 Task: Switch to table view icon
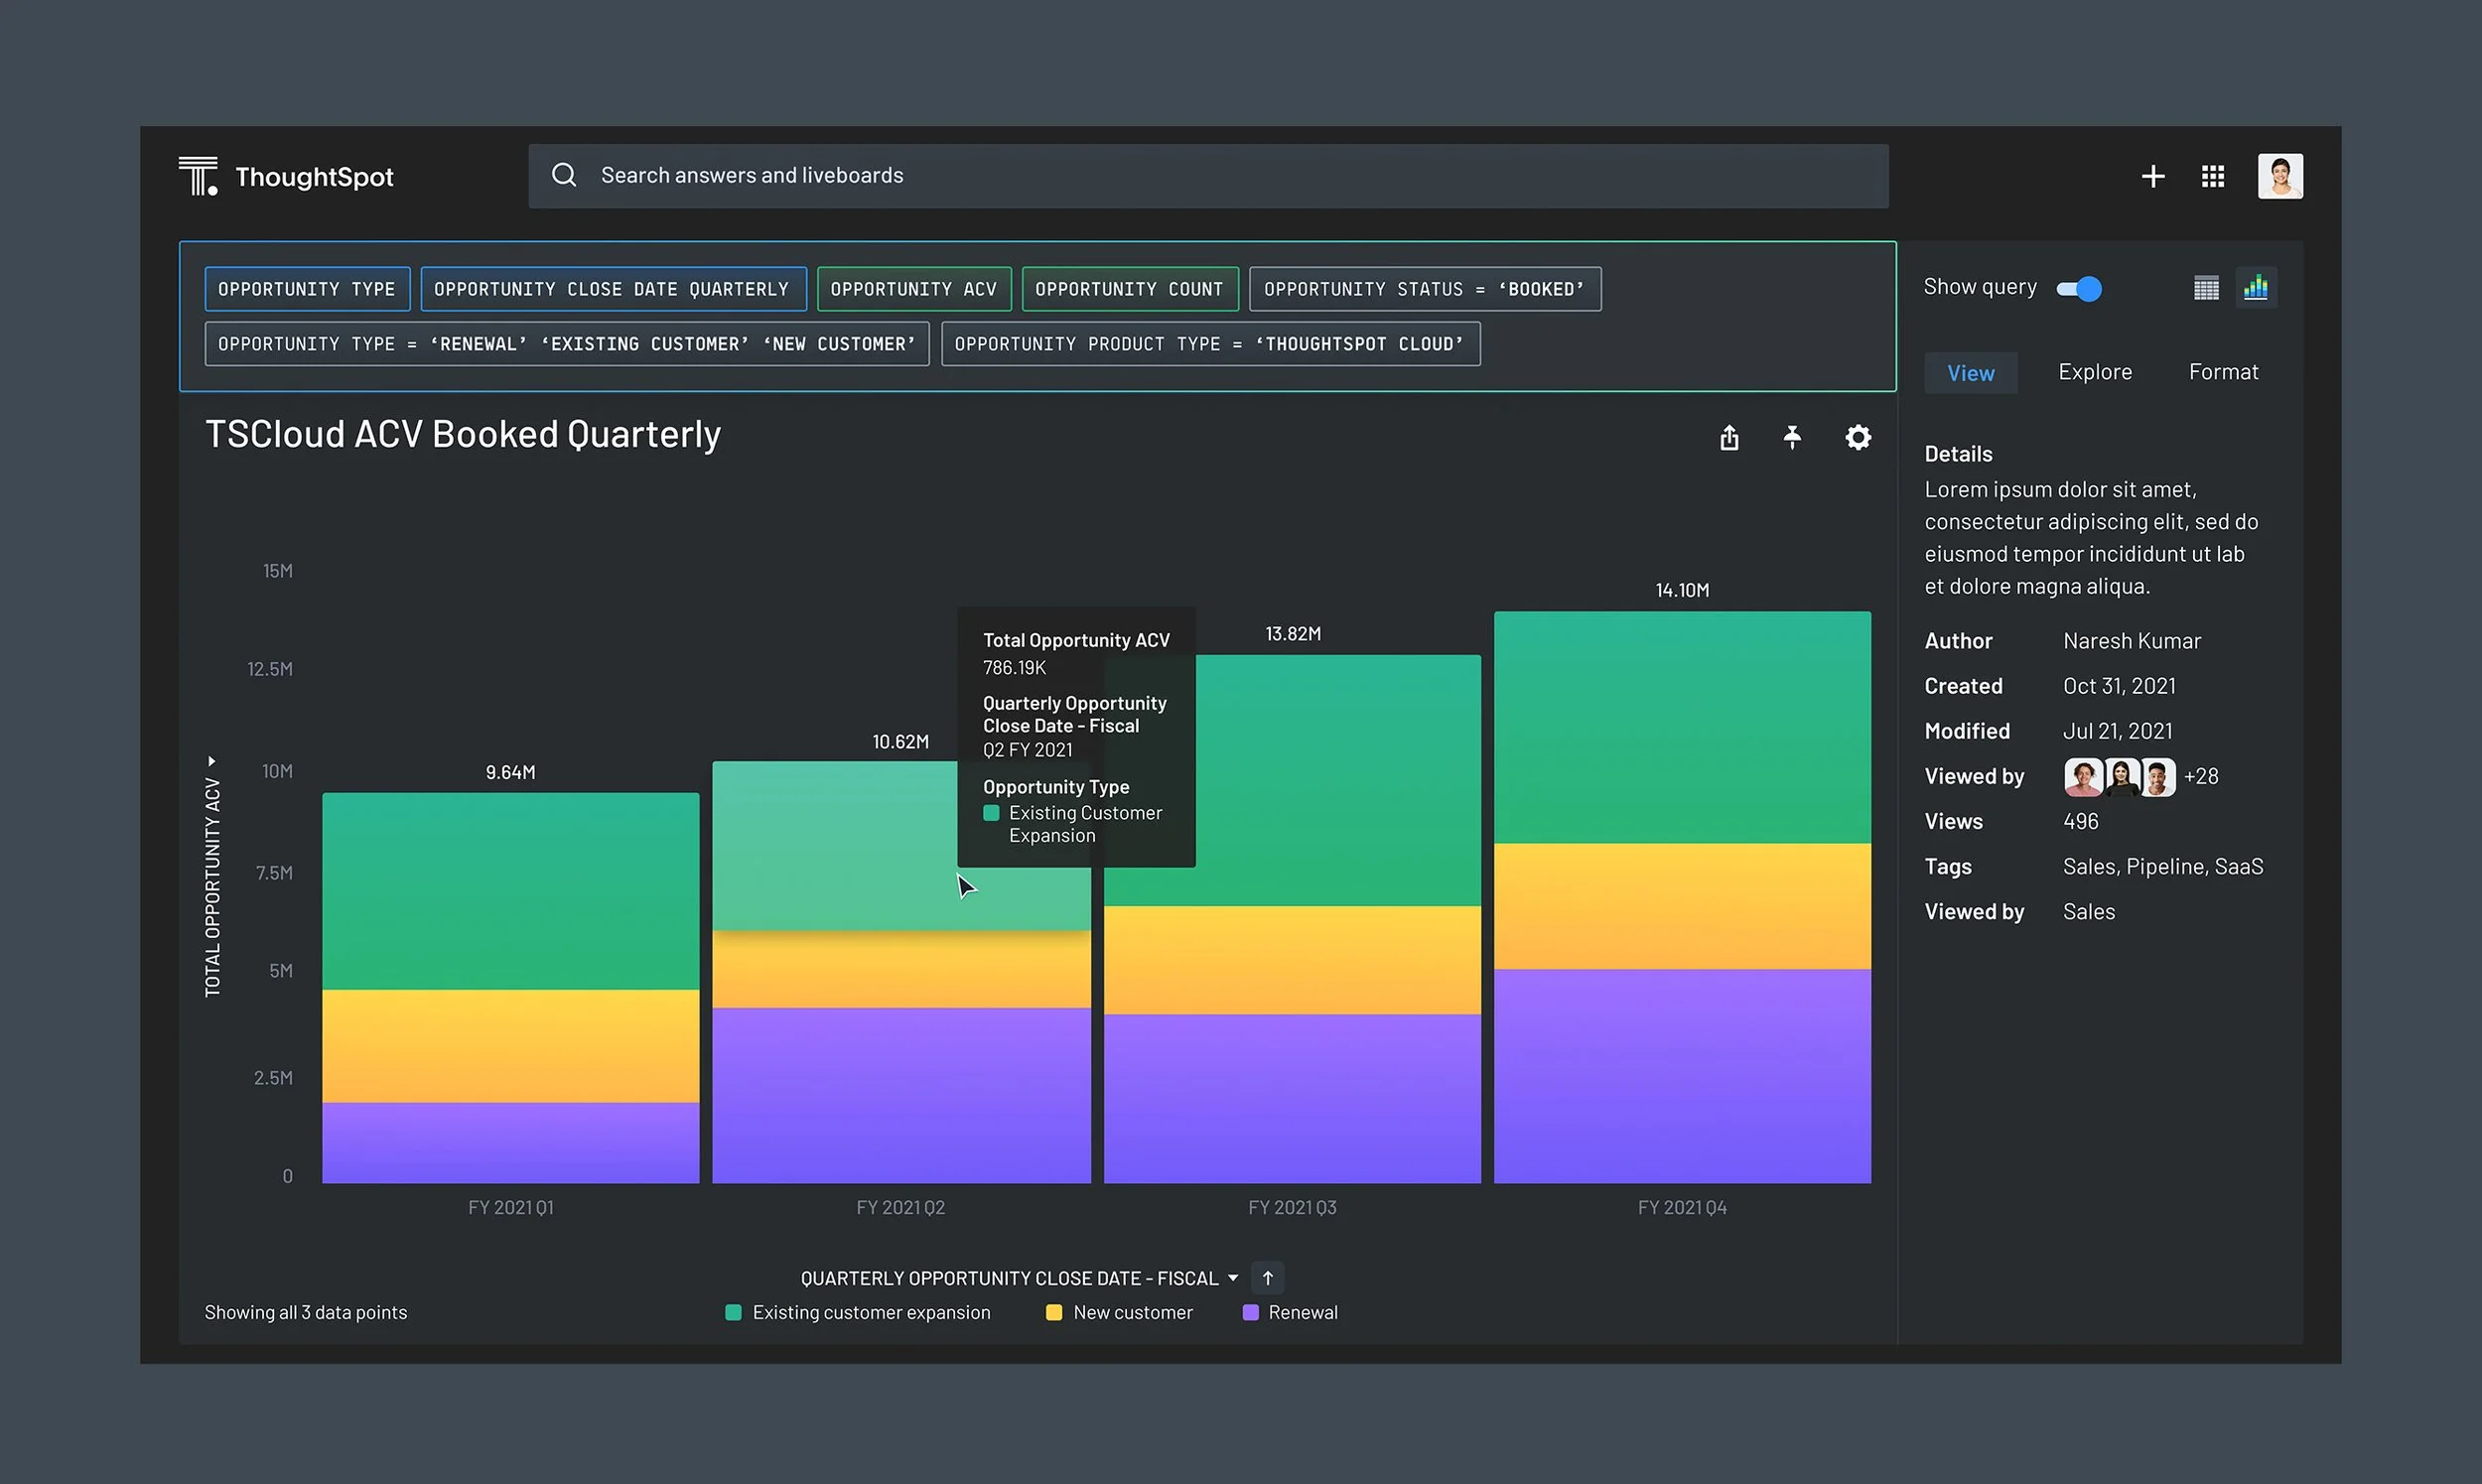click(2206, 288)
